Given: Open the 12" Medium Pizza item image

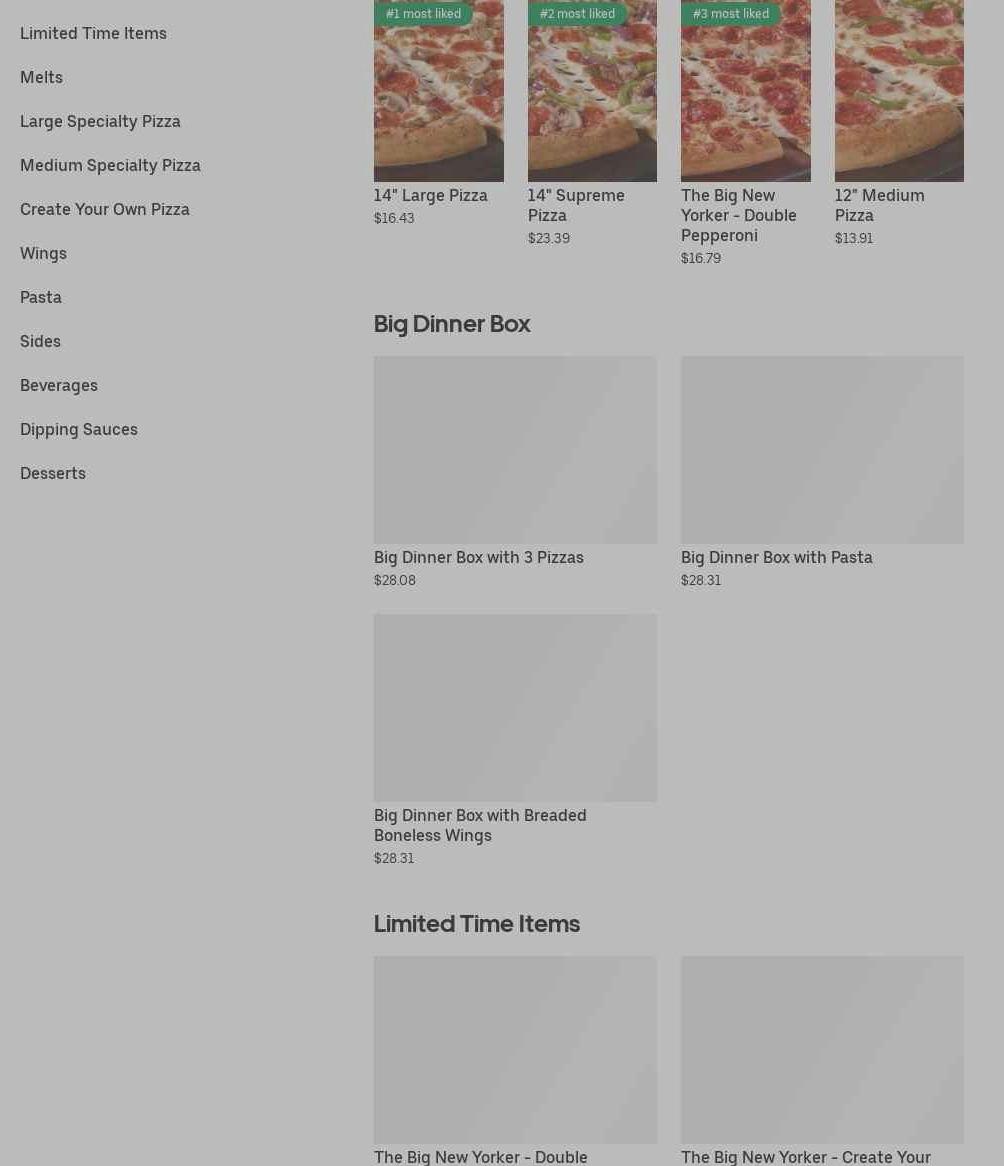Looking at the screenshot, I should (899, 91).
